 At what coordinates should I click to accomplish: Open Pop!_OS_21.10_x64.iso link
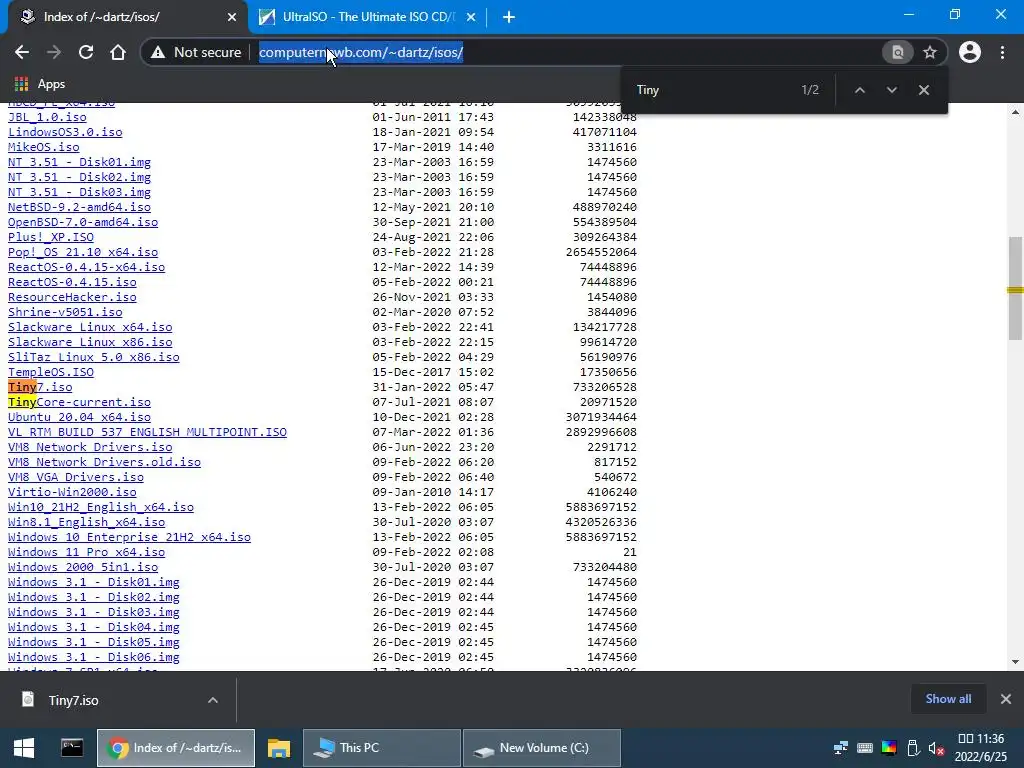(x=83, y=252)
